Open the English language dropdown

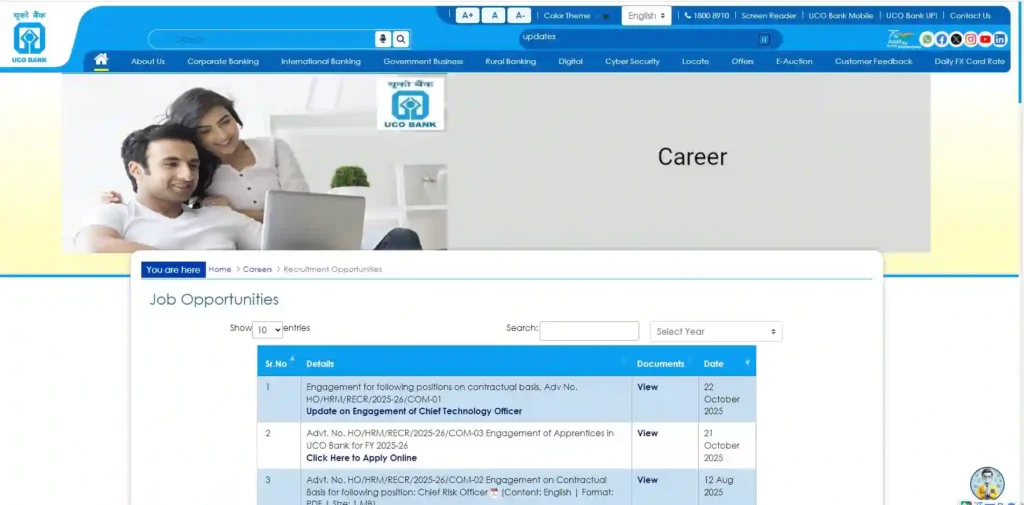[x=647, y=15]
